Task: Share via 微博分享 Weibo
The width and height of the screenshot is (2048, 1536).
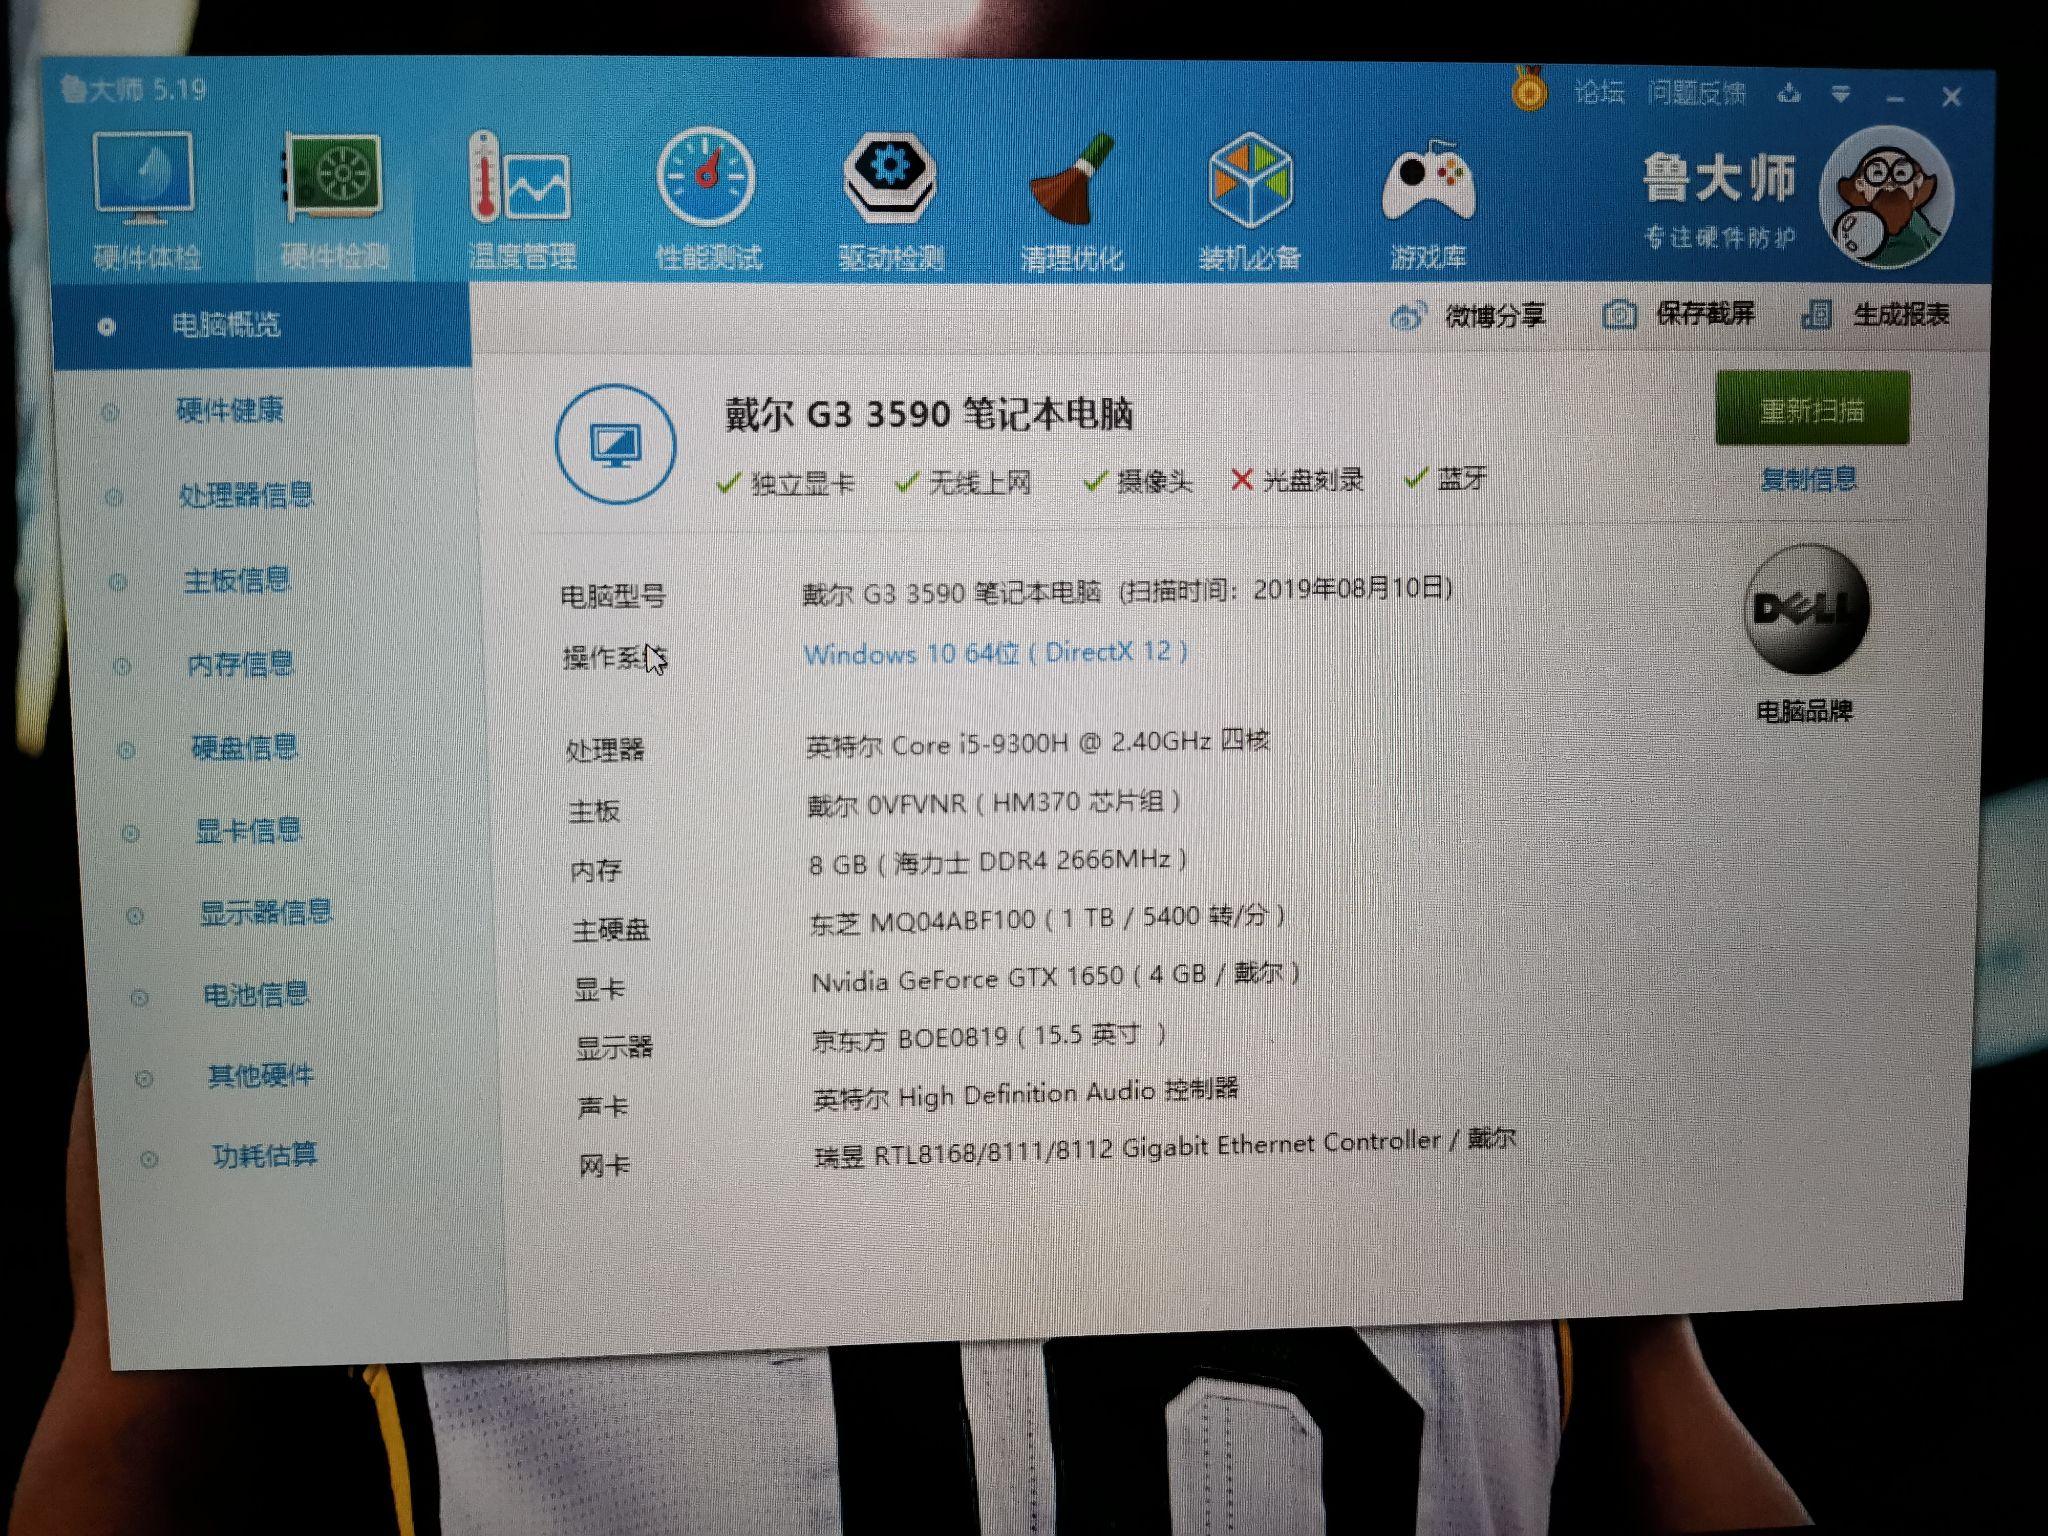Action: pyautogui.click(x=1468, y=316)
